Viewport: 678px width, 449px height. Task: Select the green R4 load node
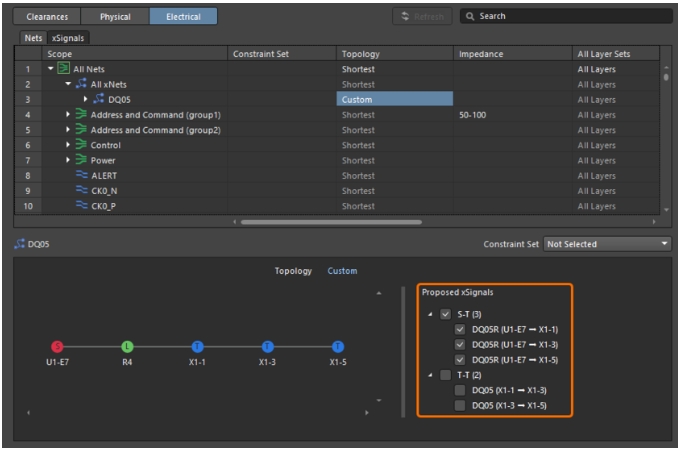point(127,346)
